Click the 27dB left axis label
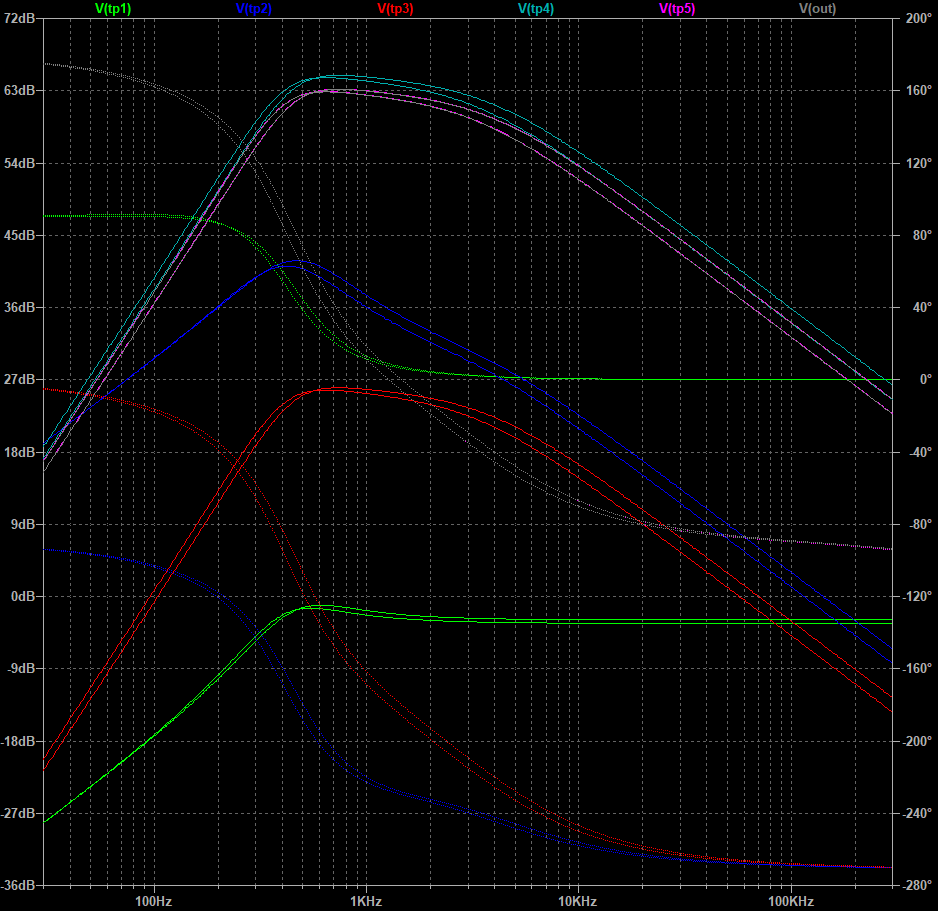Screen dimensions: 938x911 click(20, 380)
